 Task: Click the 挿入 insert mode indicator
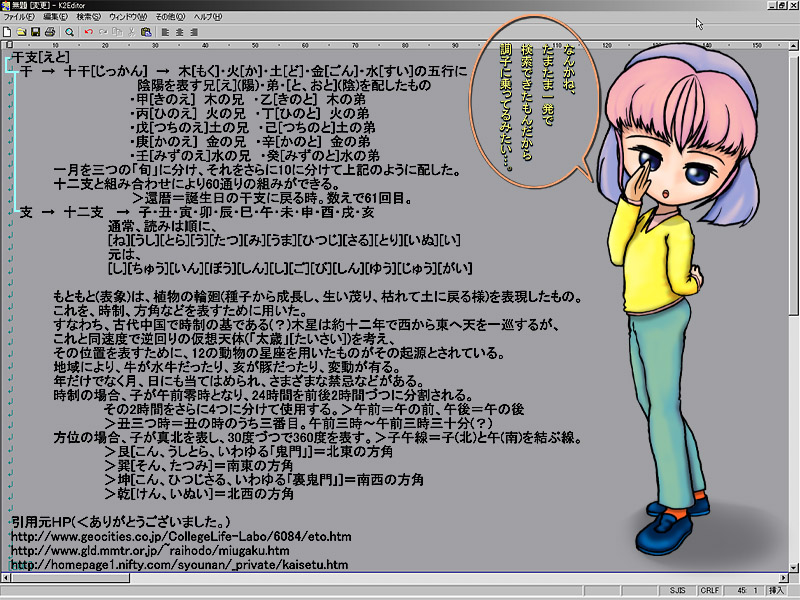[776, 590]
